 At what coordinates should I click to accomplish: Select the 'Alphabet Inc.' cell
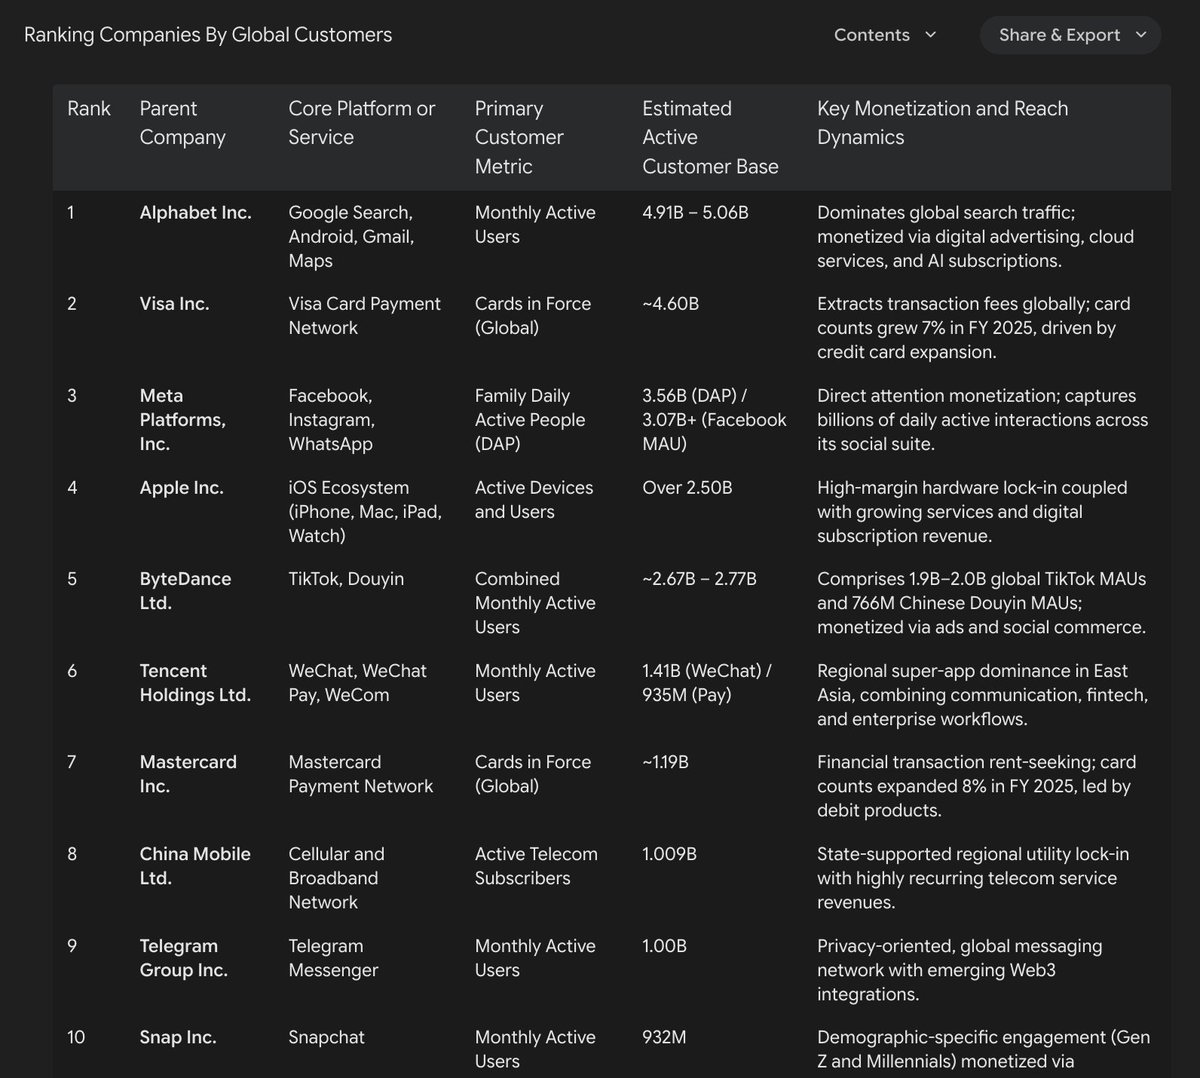[x=196, y=213]
